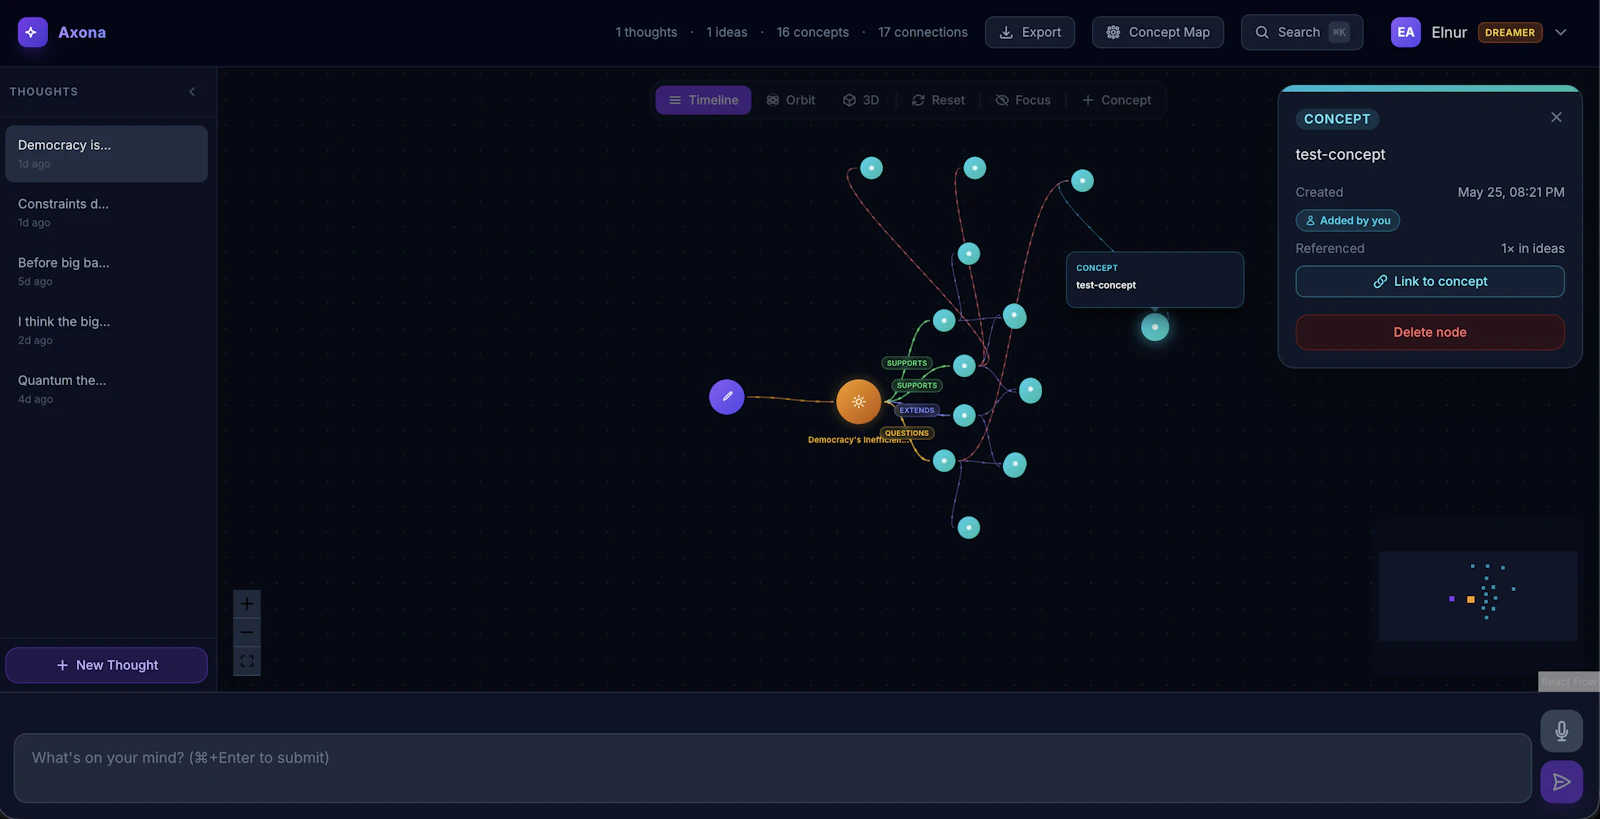Click the "16 concepts" counter
This screenshot has width=1600, height=819.
click(812, 32)
